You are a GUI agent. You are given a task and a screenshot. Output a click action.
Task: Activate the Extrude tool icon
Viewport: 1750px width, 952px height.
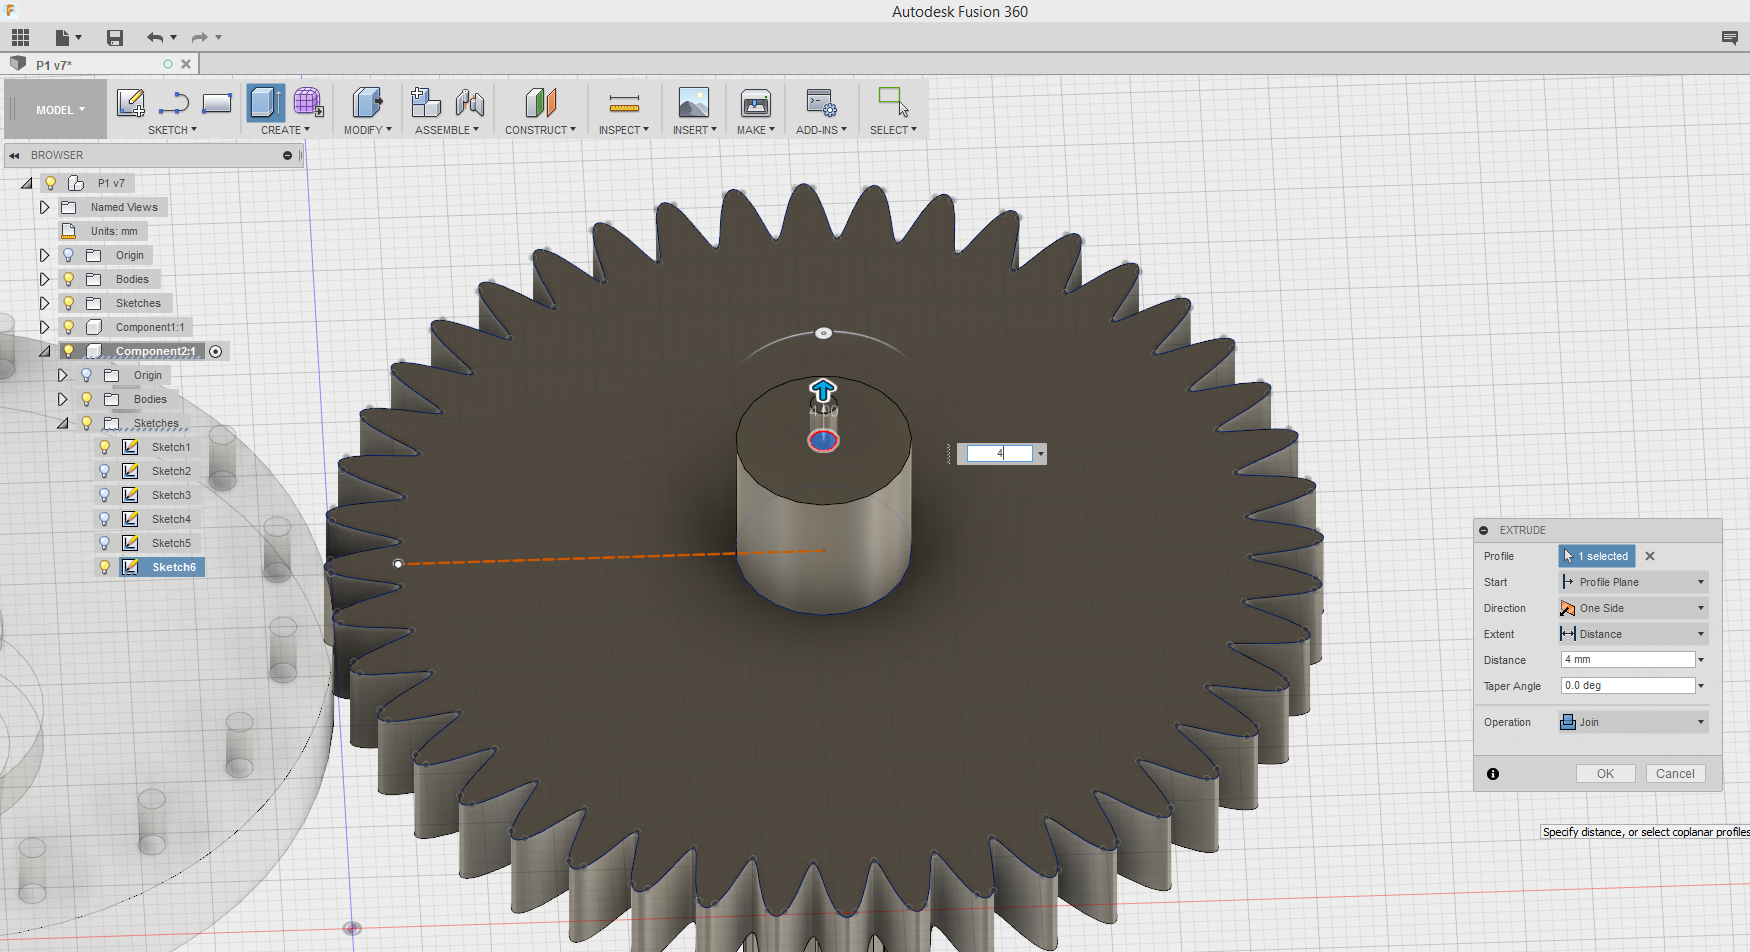pyautogui.click(x=266, y=103)
